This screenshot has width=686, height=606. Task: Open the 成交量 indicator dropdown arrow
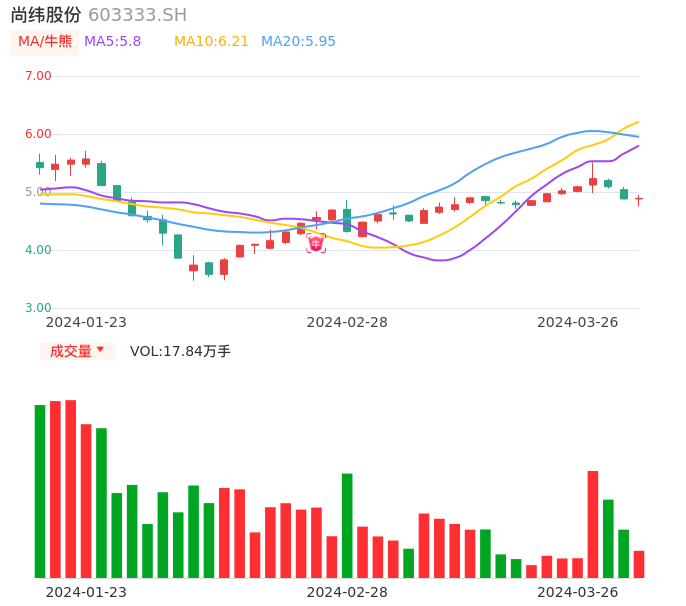100,350
